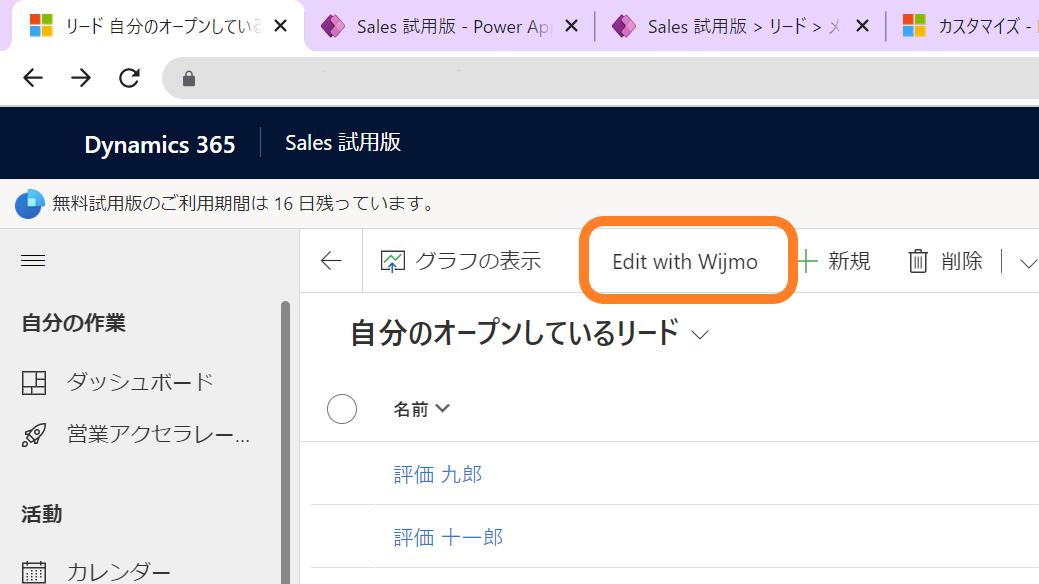Open the lead 評価 十一郎
1039x584 pixels.
448,537
